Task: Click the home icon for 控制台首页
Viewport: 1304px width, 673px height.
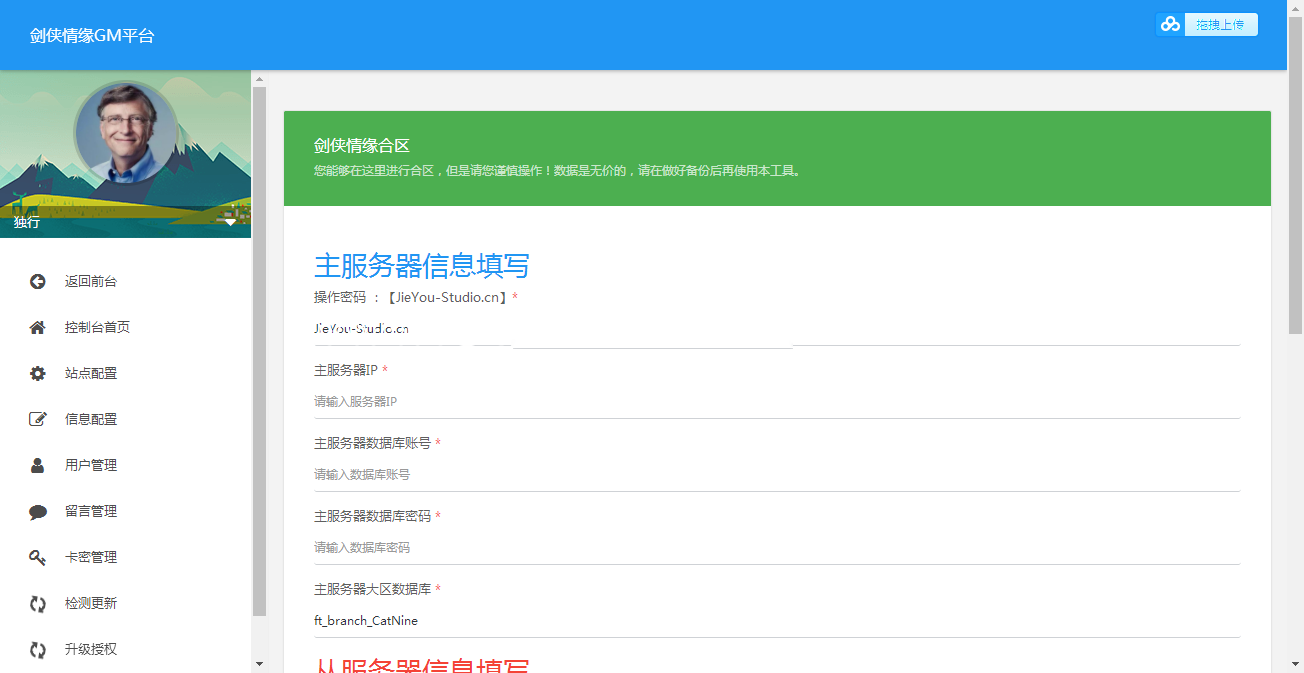Action: pyautogui.click(x=38, y=328)
